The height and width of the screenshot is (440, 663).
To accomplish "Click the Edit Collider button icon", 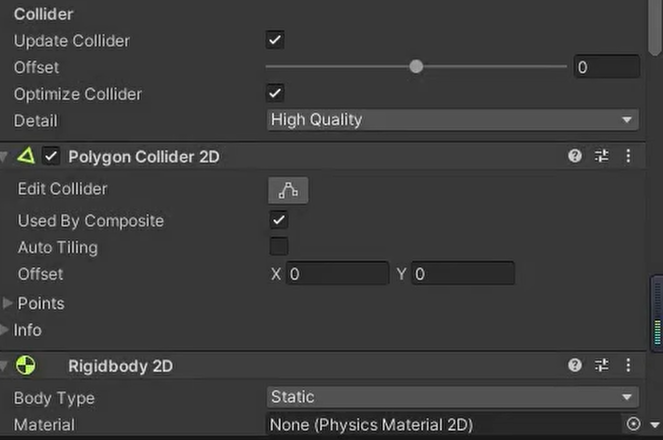I will [288, 190].
